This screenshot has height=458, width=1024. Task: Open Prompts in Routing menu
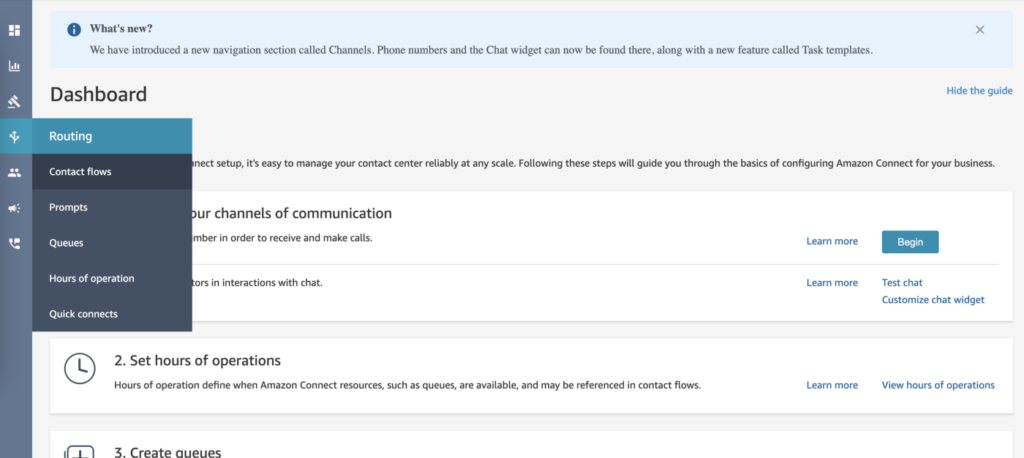68,207
